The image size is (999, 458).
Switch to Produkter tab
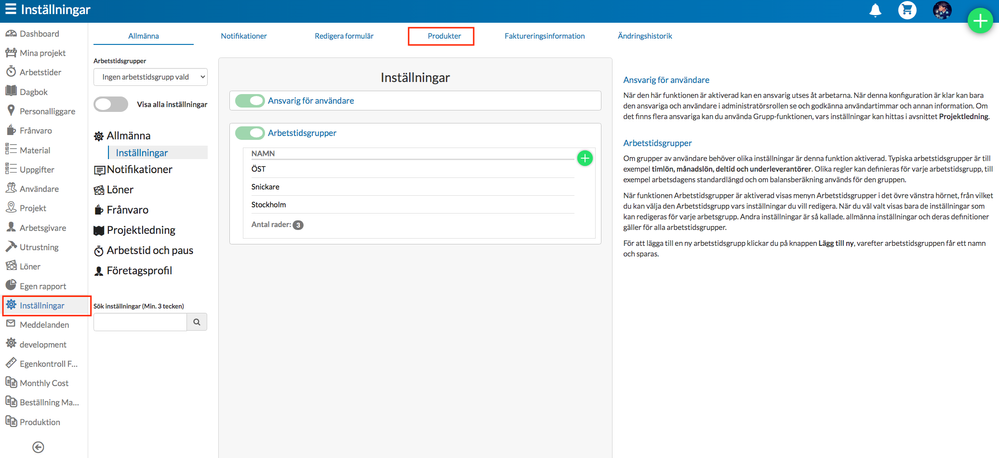(x=442, y=37)
